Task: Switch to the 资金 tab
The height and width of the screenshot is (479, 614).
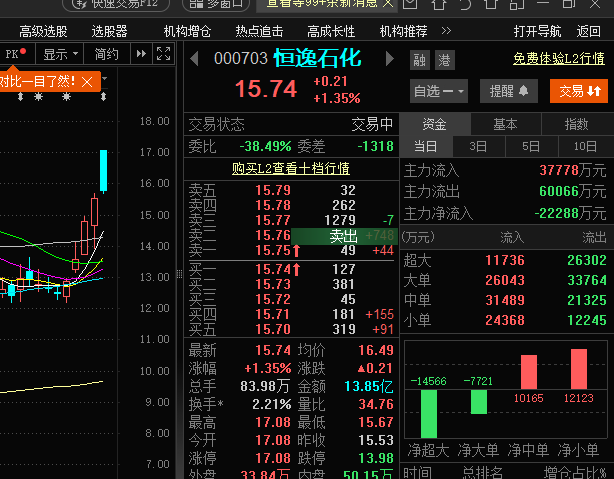Action: coord(435,124)
